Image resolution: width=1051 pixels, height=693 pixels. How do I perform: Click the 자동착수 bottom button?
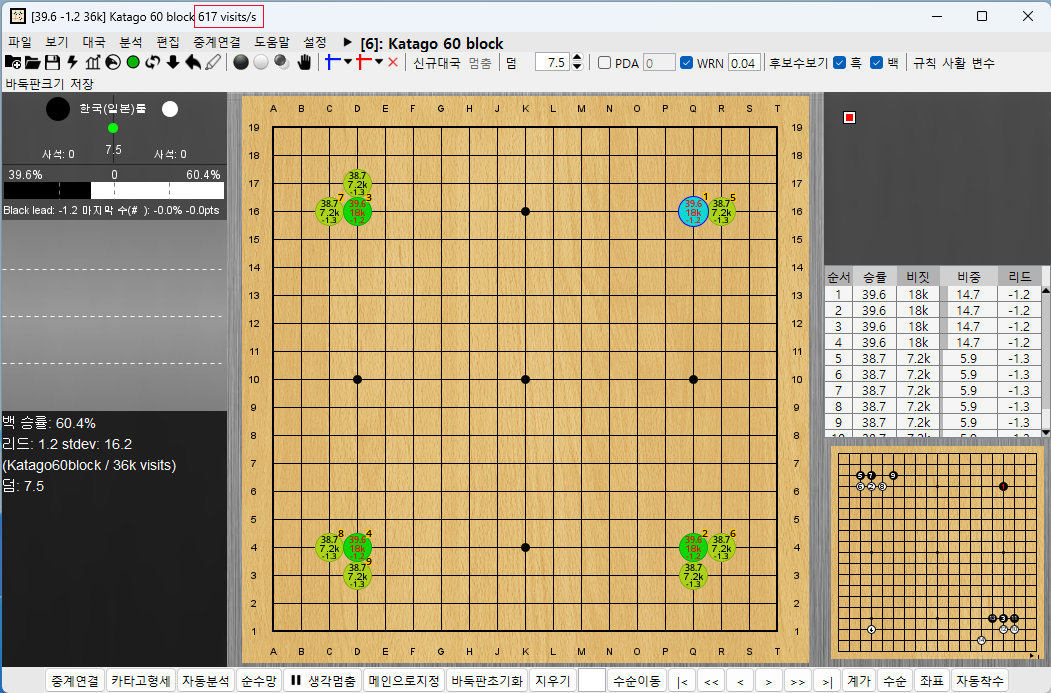[x=980, y=680]
